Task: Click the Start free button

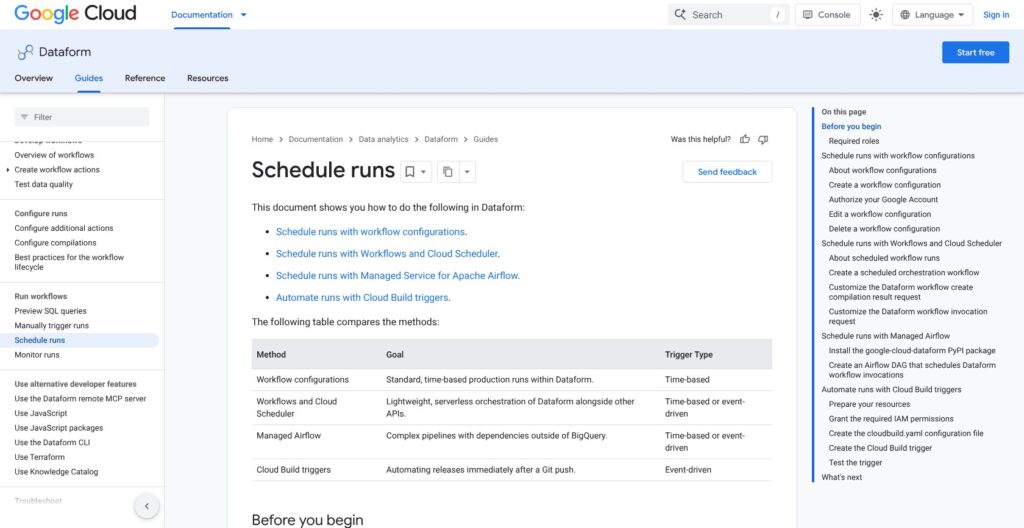Action: click(x=975, y=52)
